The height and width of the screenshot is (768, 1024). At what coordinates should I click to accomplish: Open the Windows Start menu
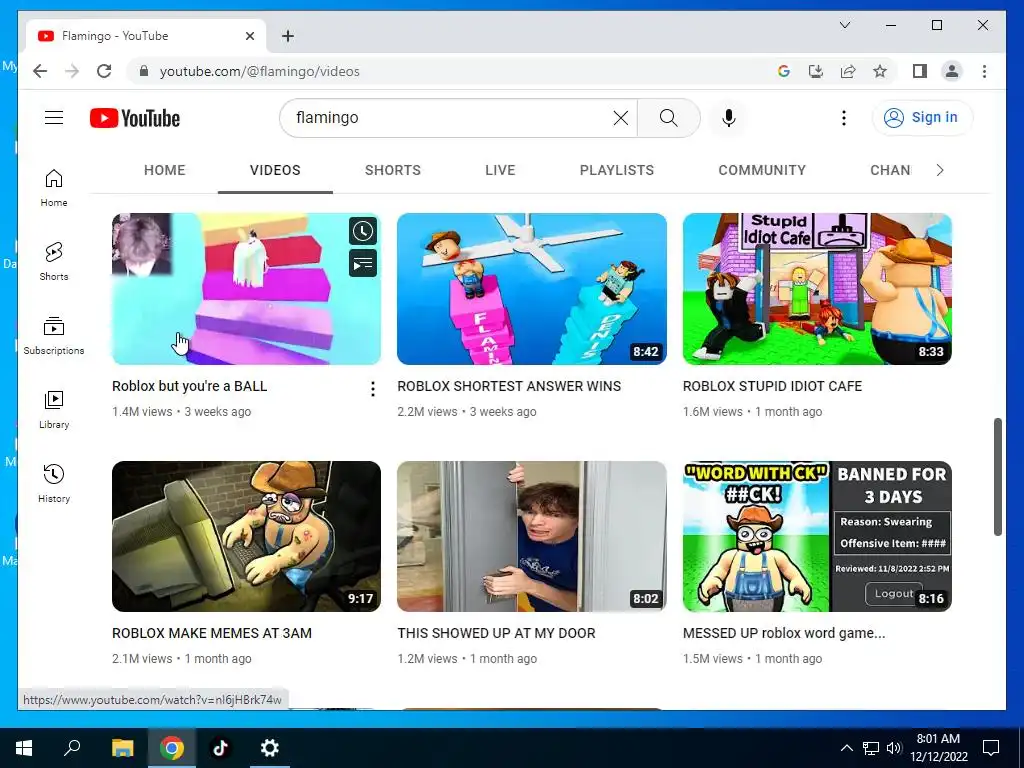coord(24,748)
